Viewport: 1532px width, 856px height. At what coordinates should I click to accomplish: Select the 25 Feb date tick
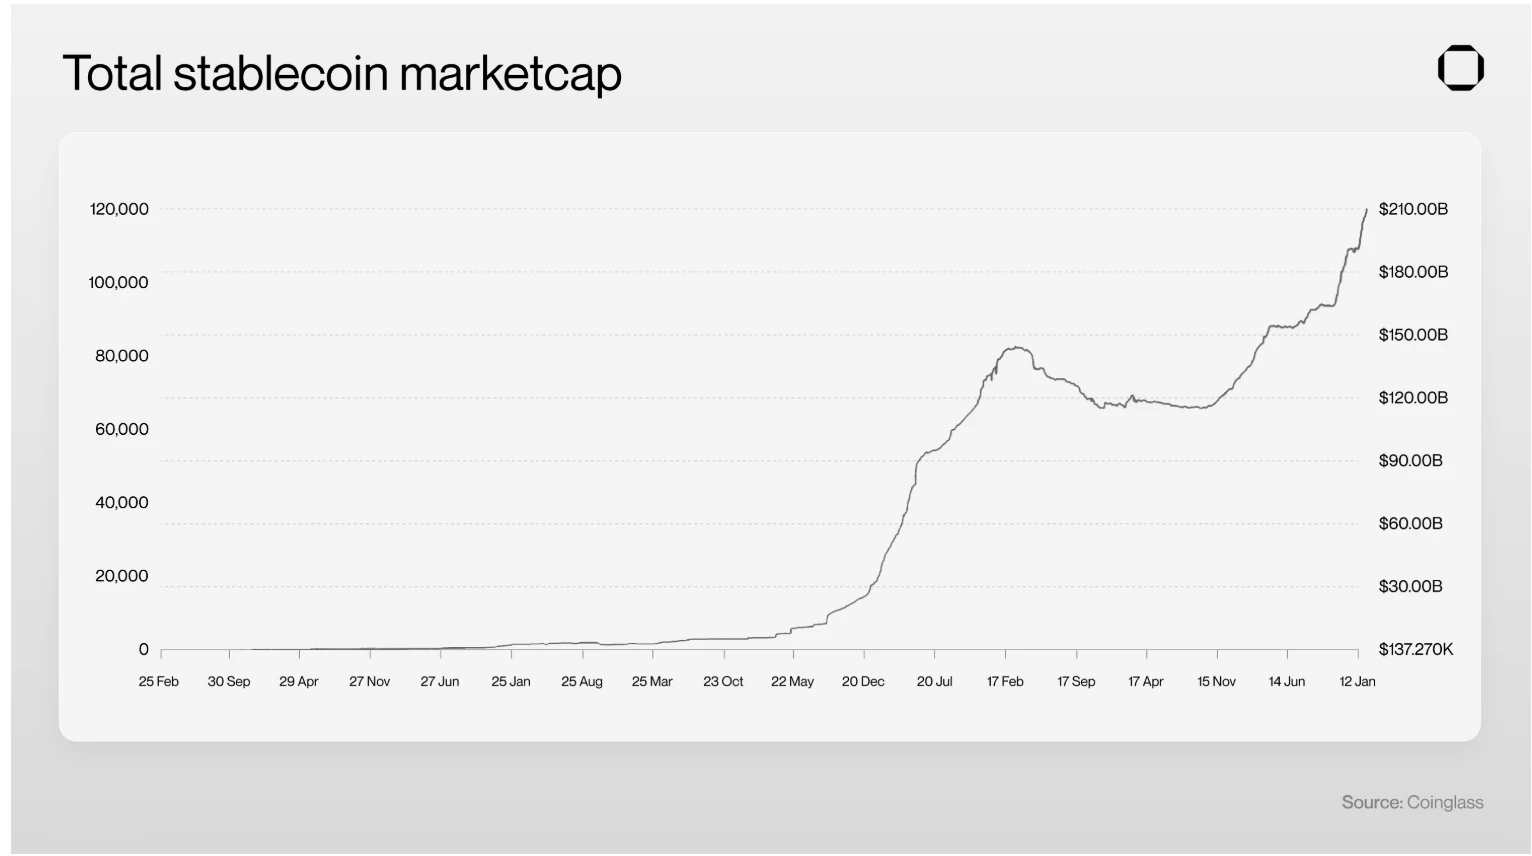(159, 682)
